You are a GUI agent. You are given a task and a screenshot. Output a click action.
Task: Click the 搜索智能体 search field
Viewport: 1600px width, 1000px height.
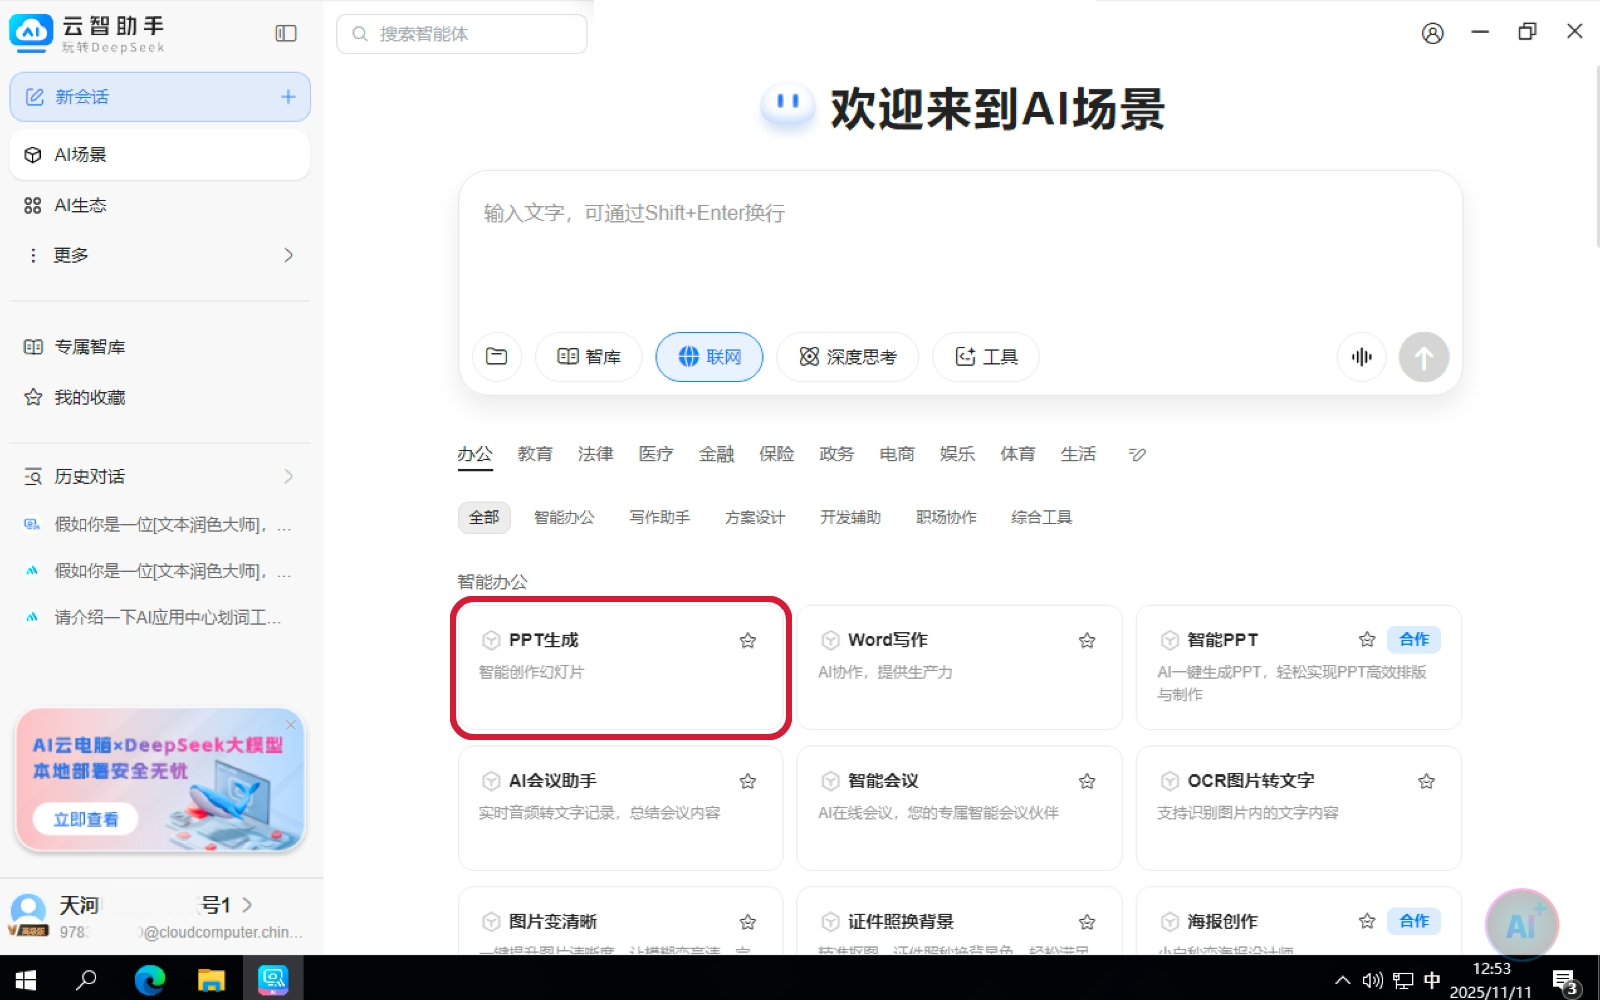tap(462, 34)
